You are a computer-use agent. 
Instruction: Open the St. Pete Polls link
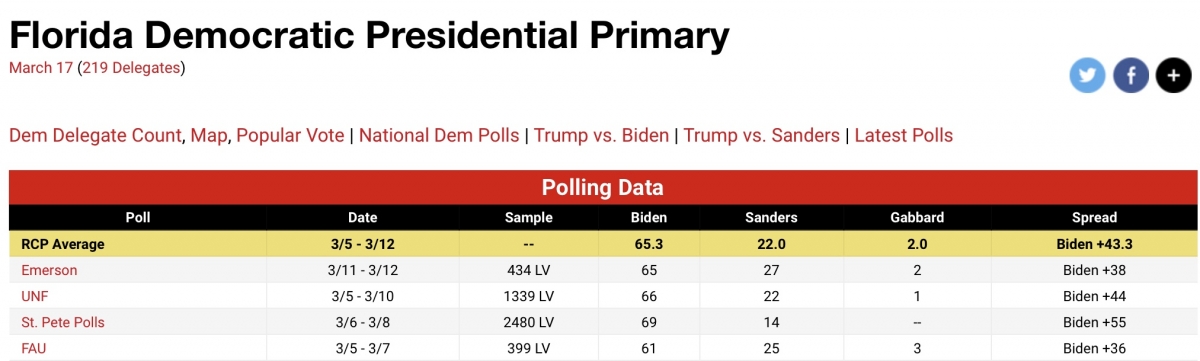pyautogui.click(x=63, y=322)
